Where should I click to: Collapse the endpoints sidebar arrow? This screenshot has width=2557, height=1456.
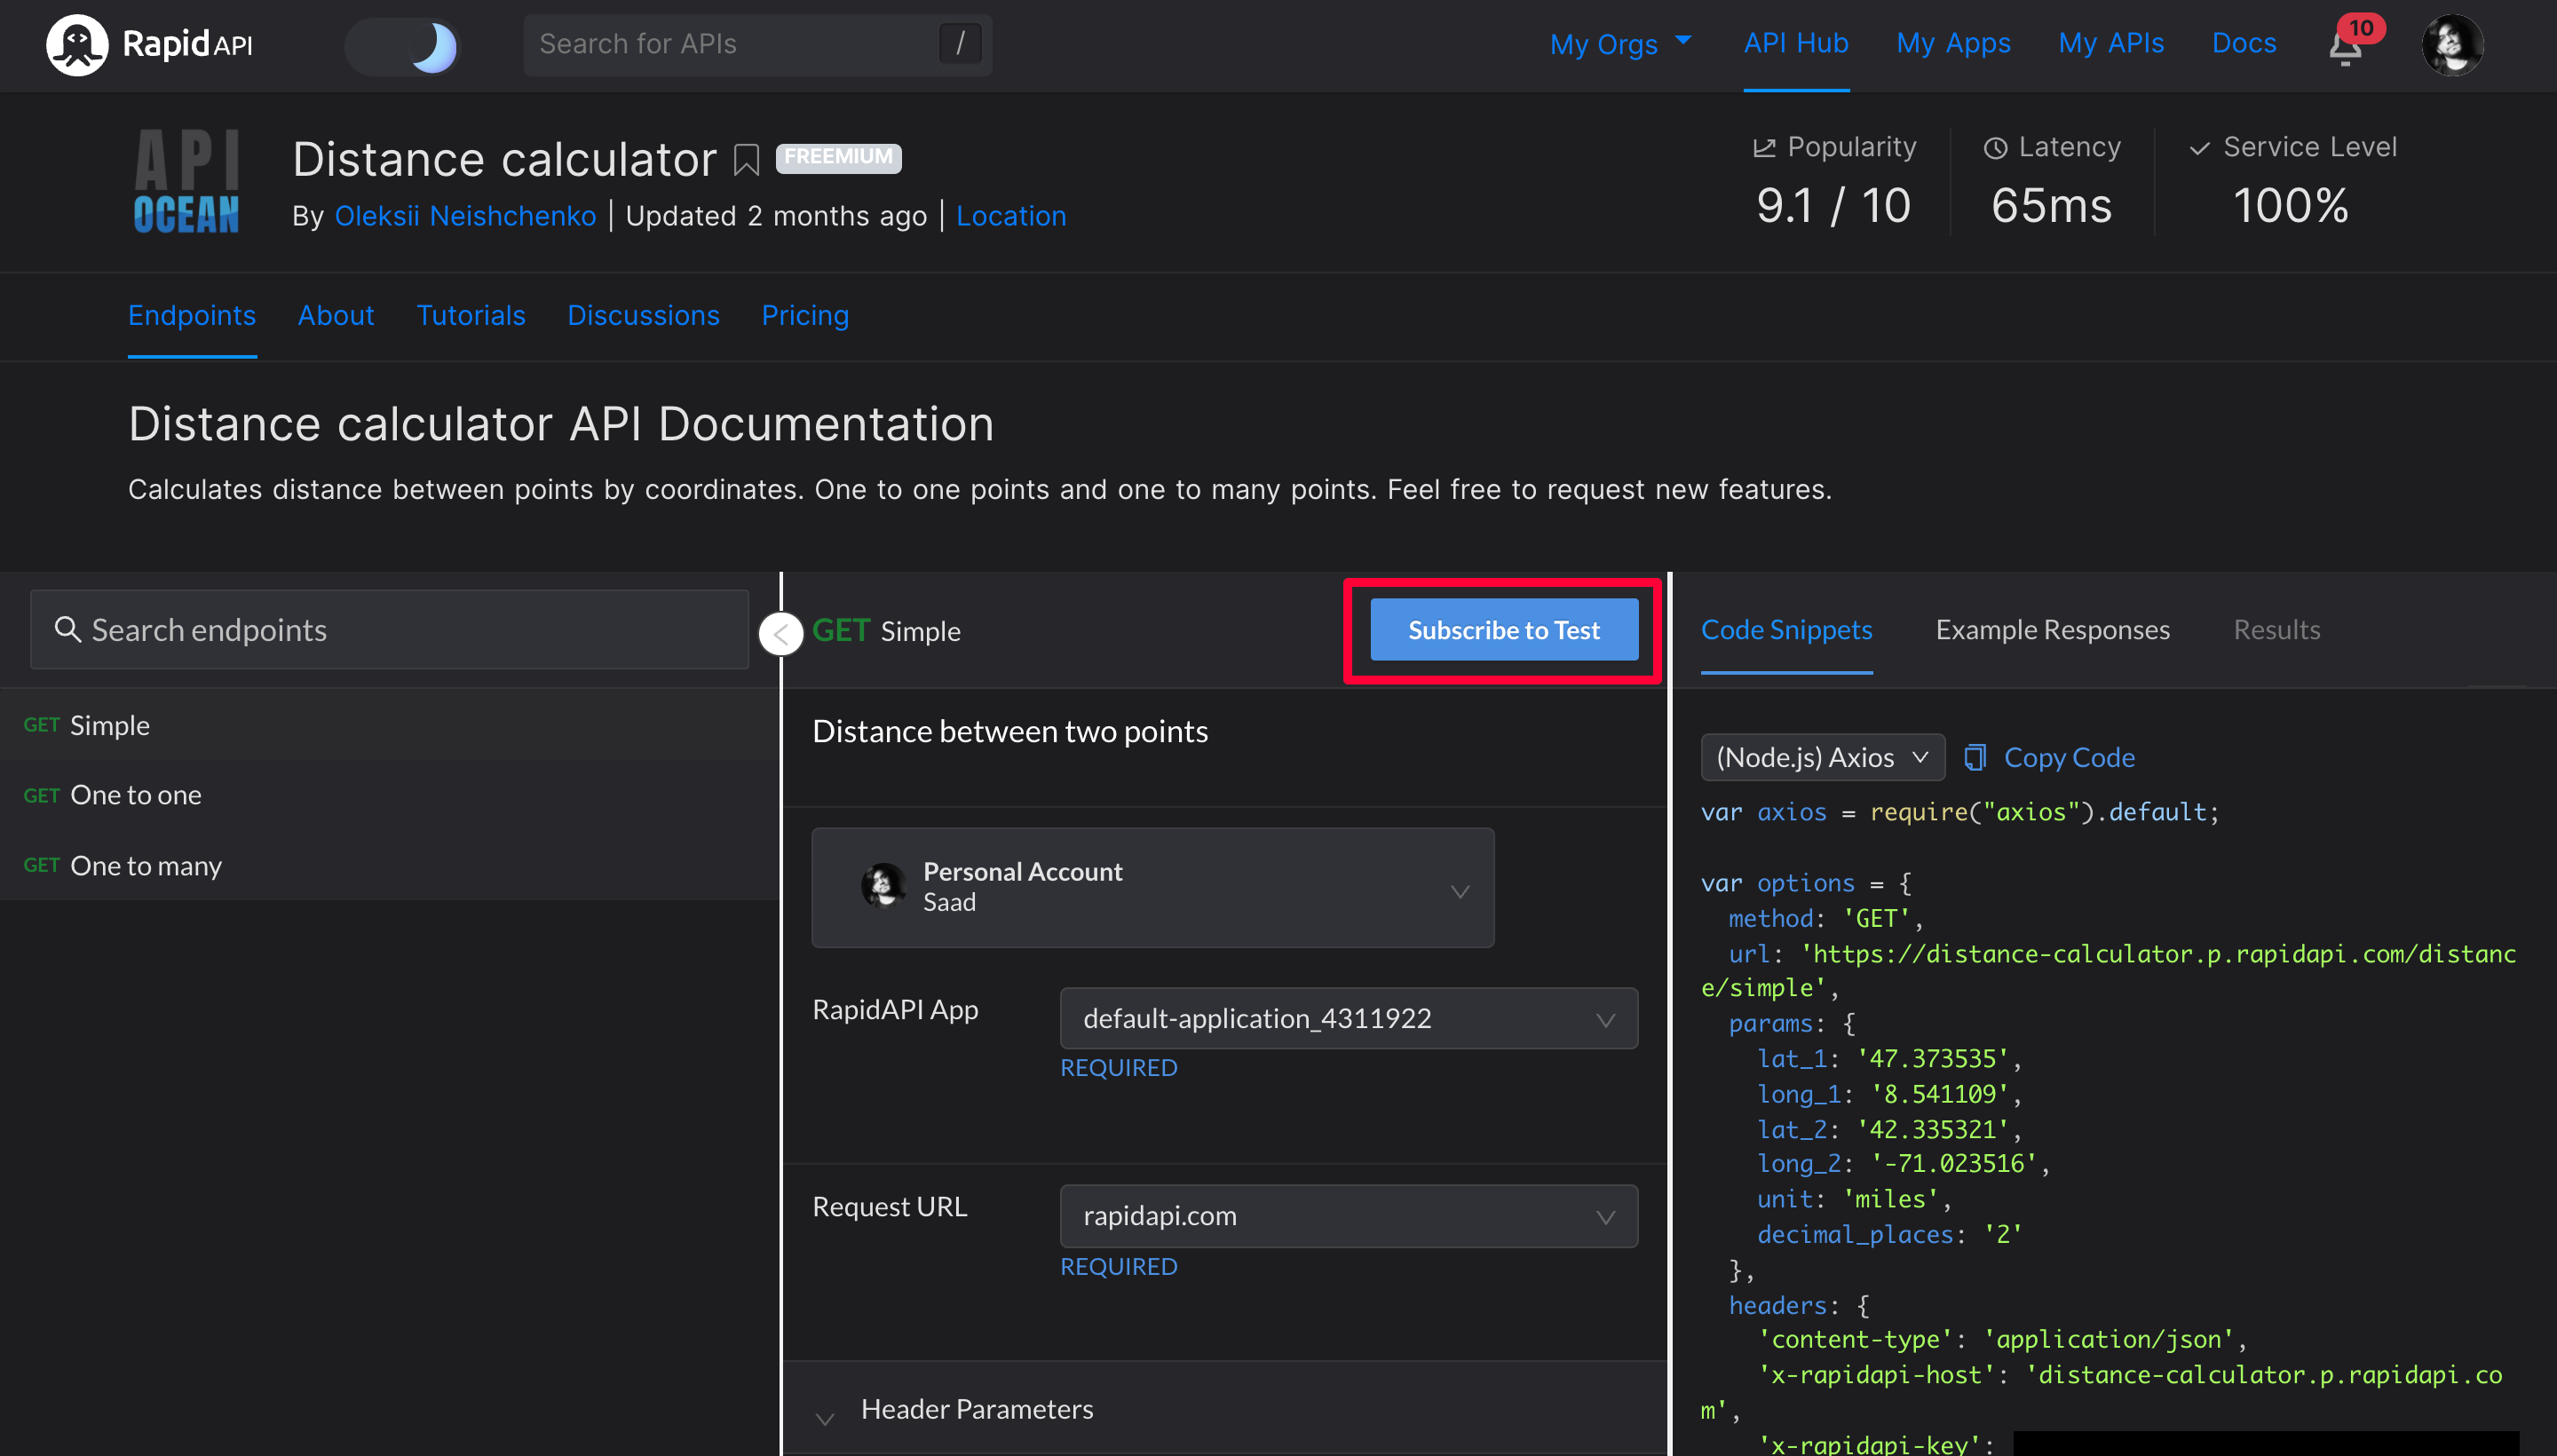tap(781, 633)
